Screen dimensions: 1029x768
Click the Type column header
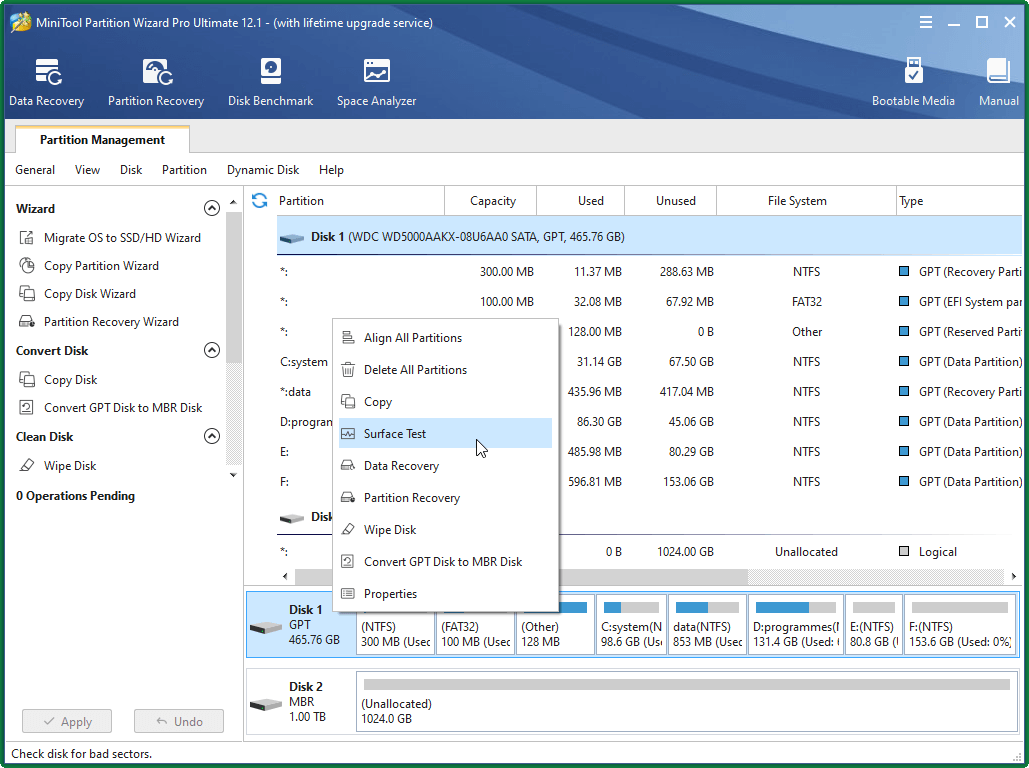click(959, 201)
